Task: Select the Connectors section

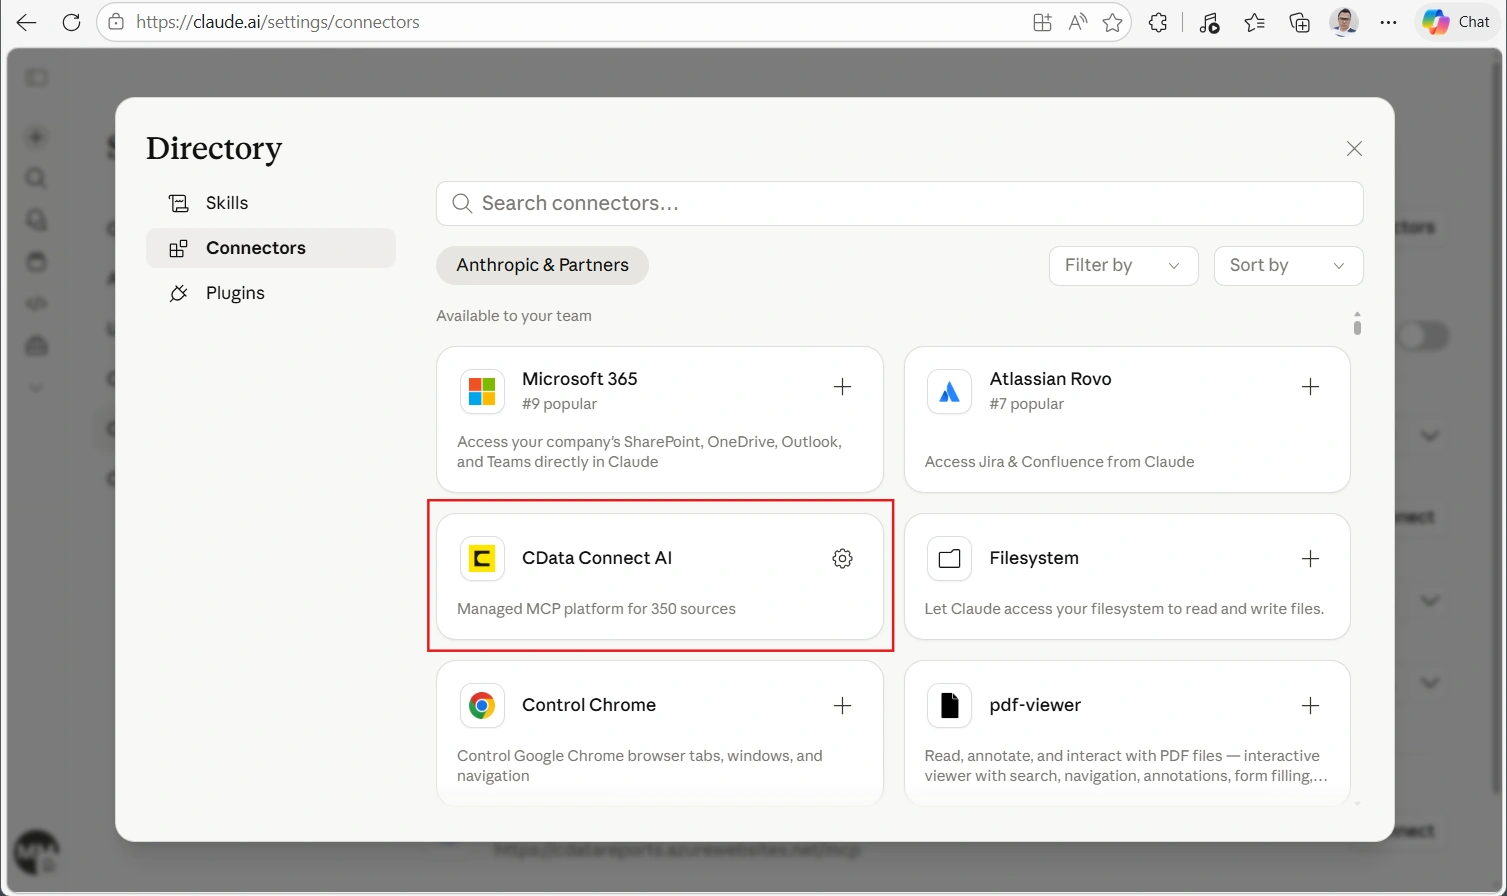Action: pyautogui.click(x=271, y=248)
